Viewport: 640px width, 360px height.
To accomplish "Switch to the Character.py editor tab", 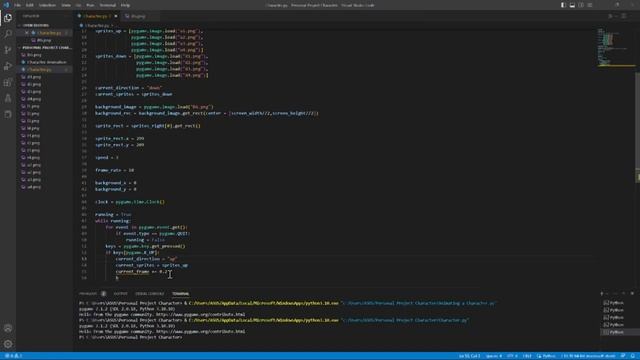I will (97, 16).
